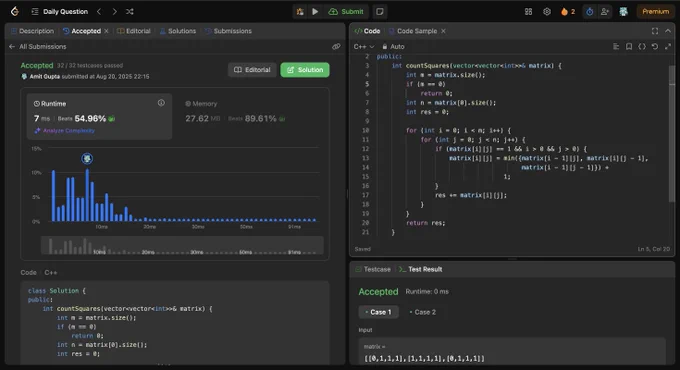This screenshot has width=680, height=370.
Task: Select the Code tab in editor
Action: 367,31
